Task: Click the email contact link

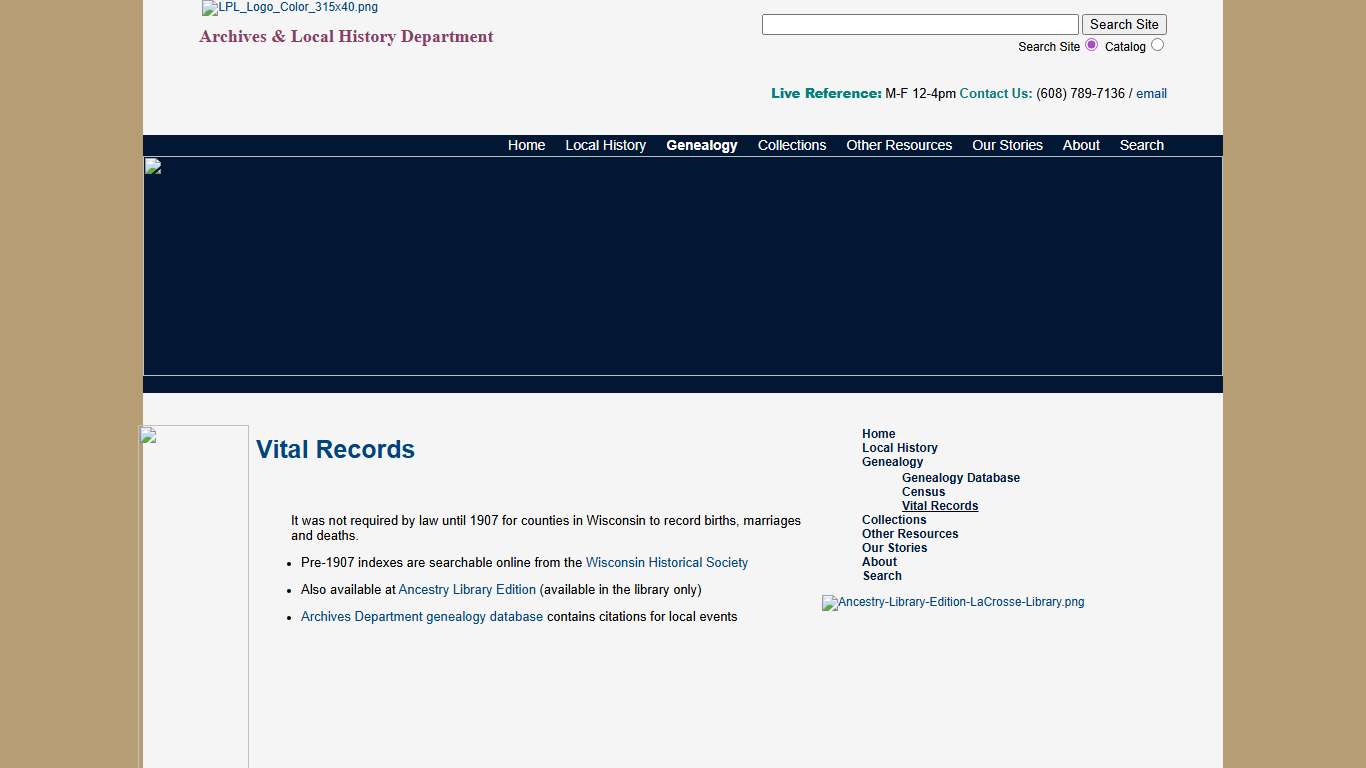Action: pos(1150,93)
